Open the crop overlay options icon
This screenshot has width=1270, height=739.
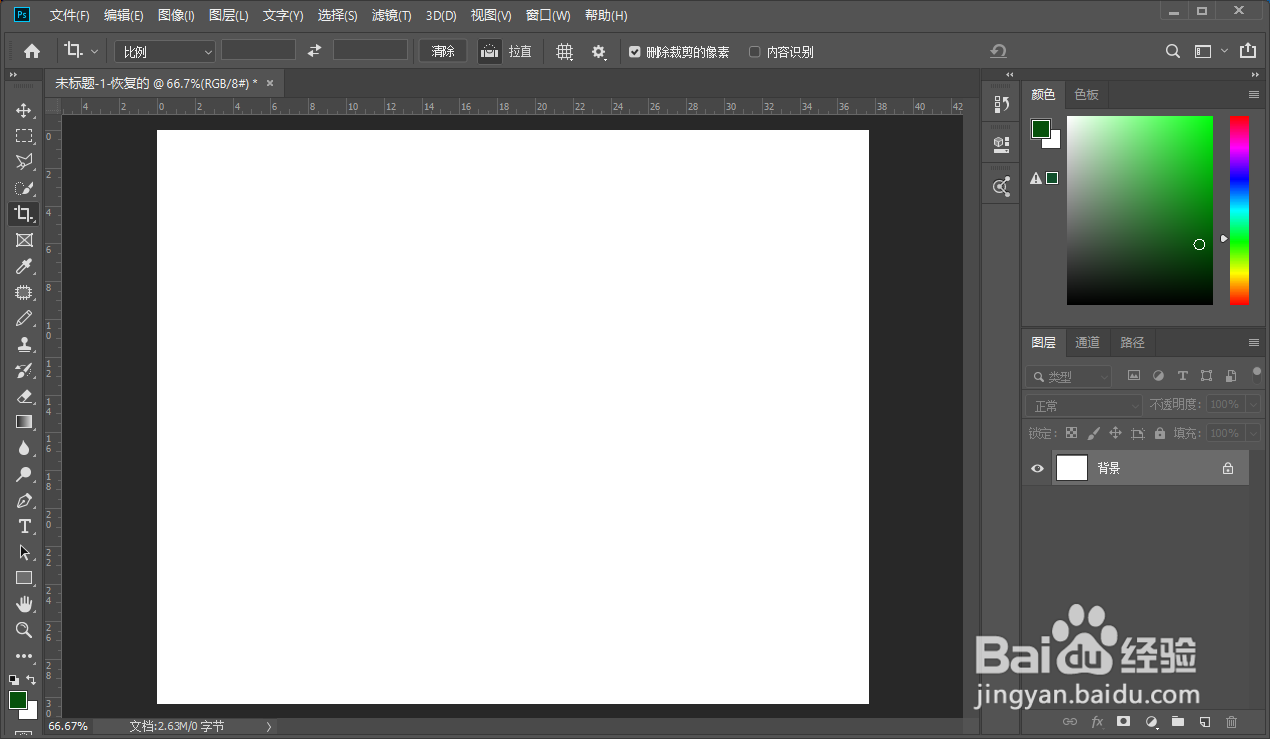coord(564,51)
